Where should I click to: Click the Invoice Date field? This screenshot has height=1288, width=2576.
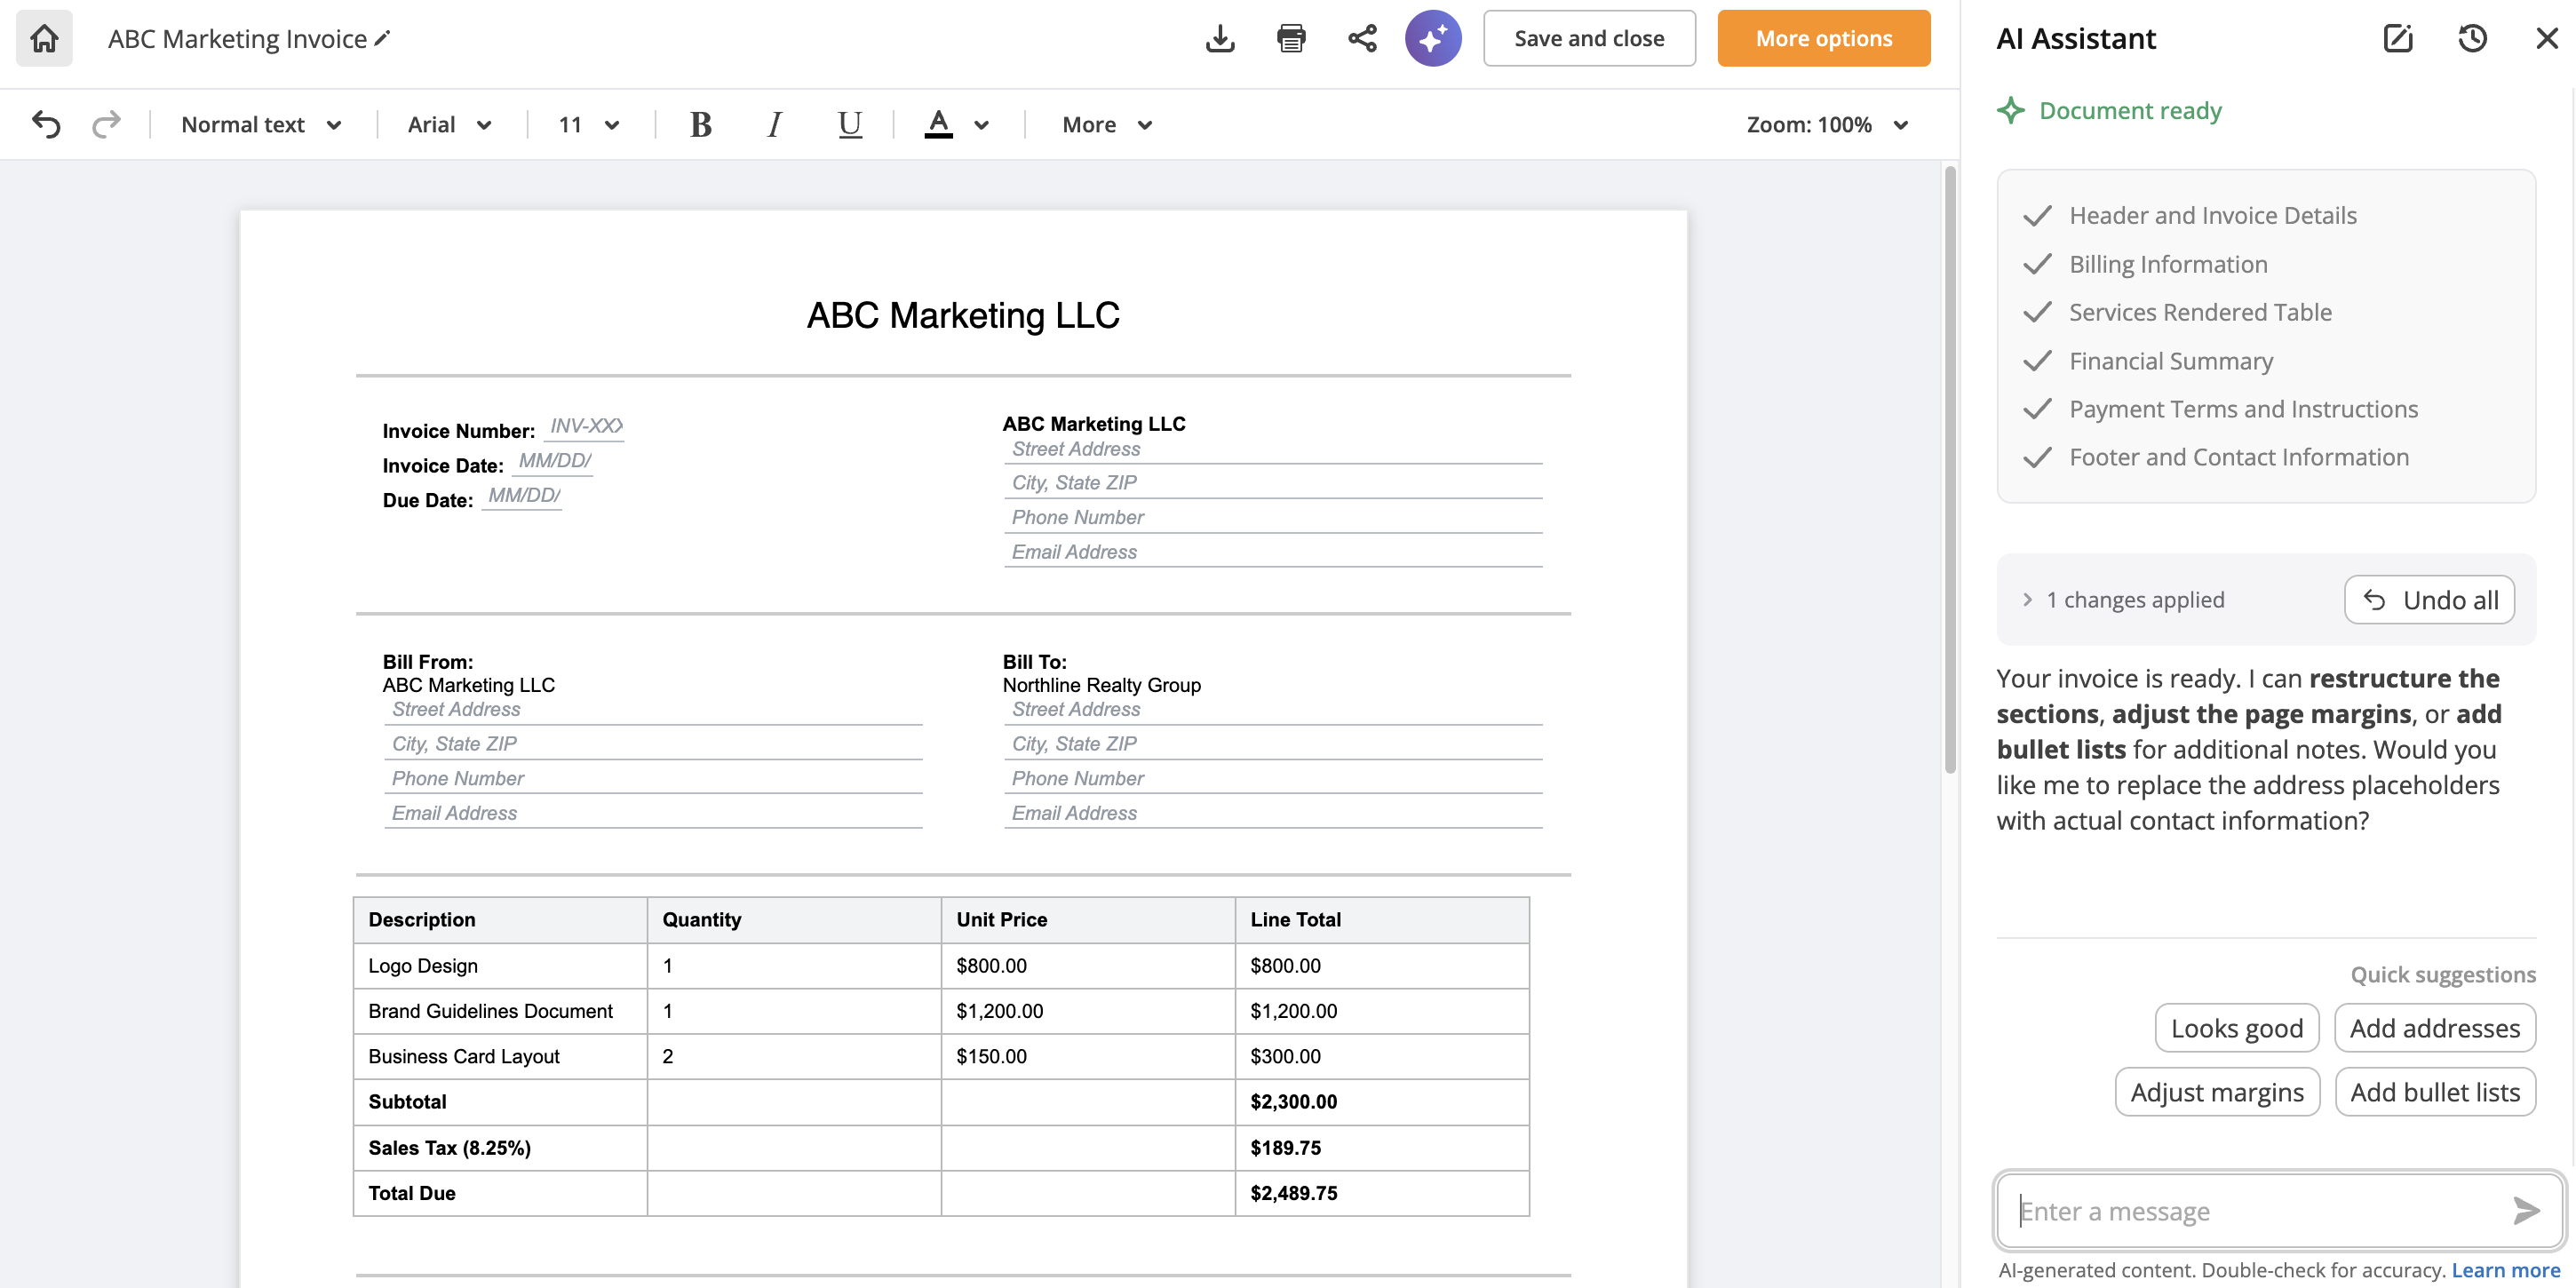(x=553, y=462)
